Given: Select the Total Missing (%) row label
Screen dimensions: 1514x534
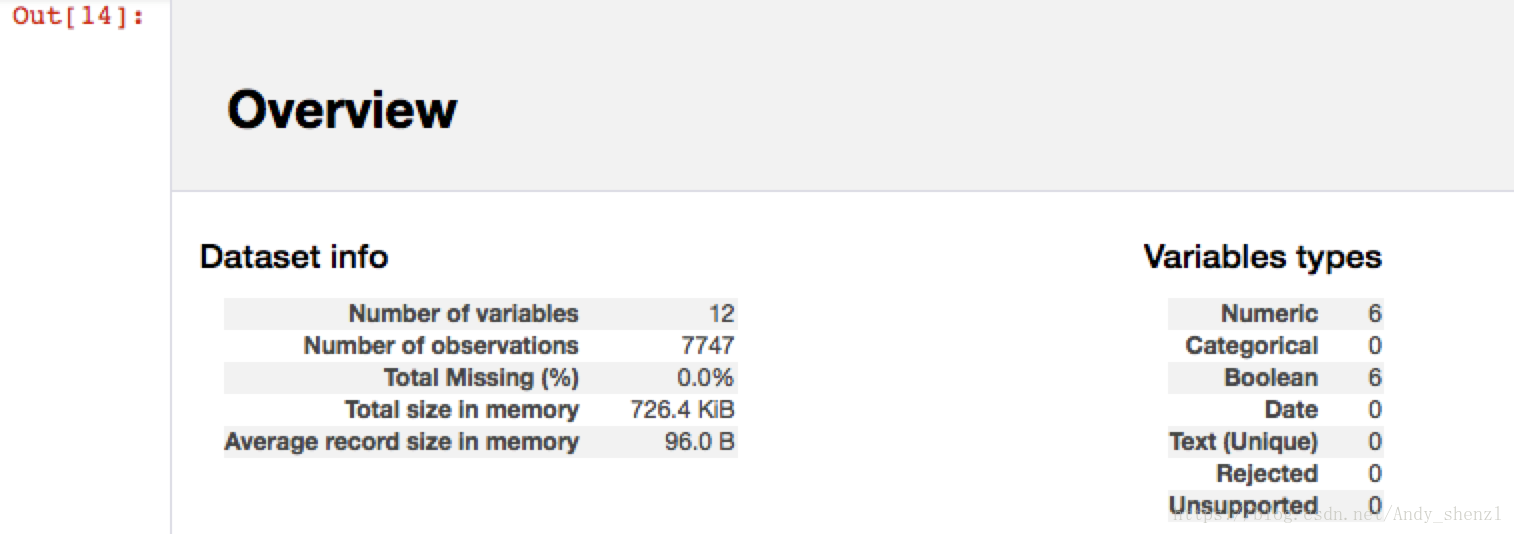Looking at the screenshot, I should [x=482, y=377].
